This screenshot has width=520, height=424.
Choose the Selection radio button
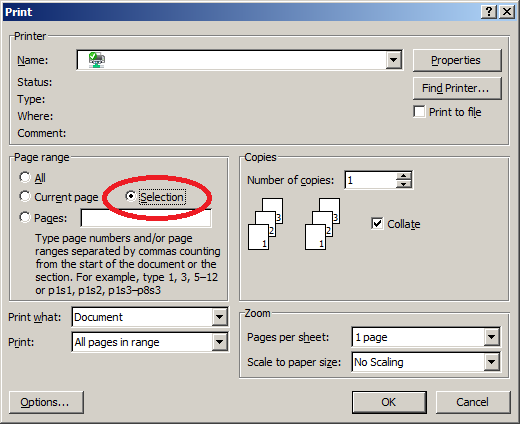[131, 196]
